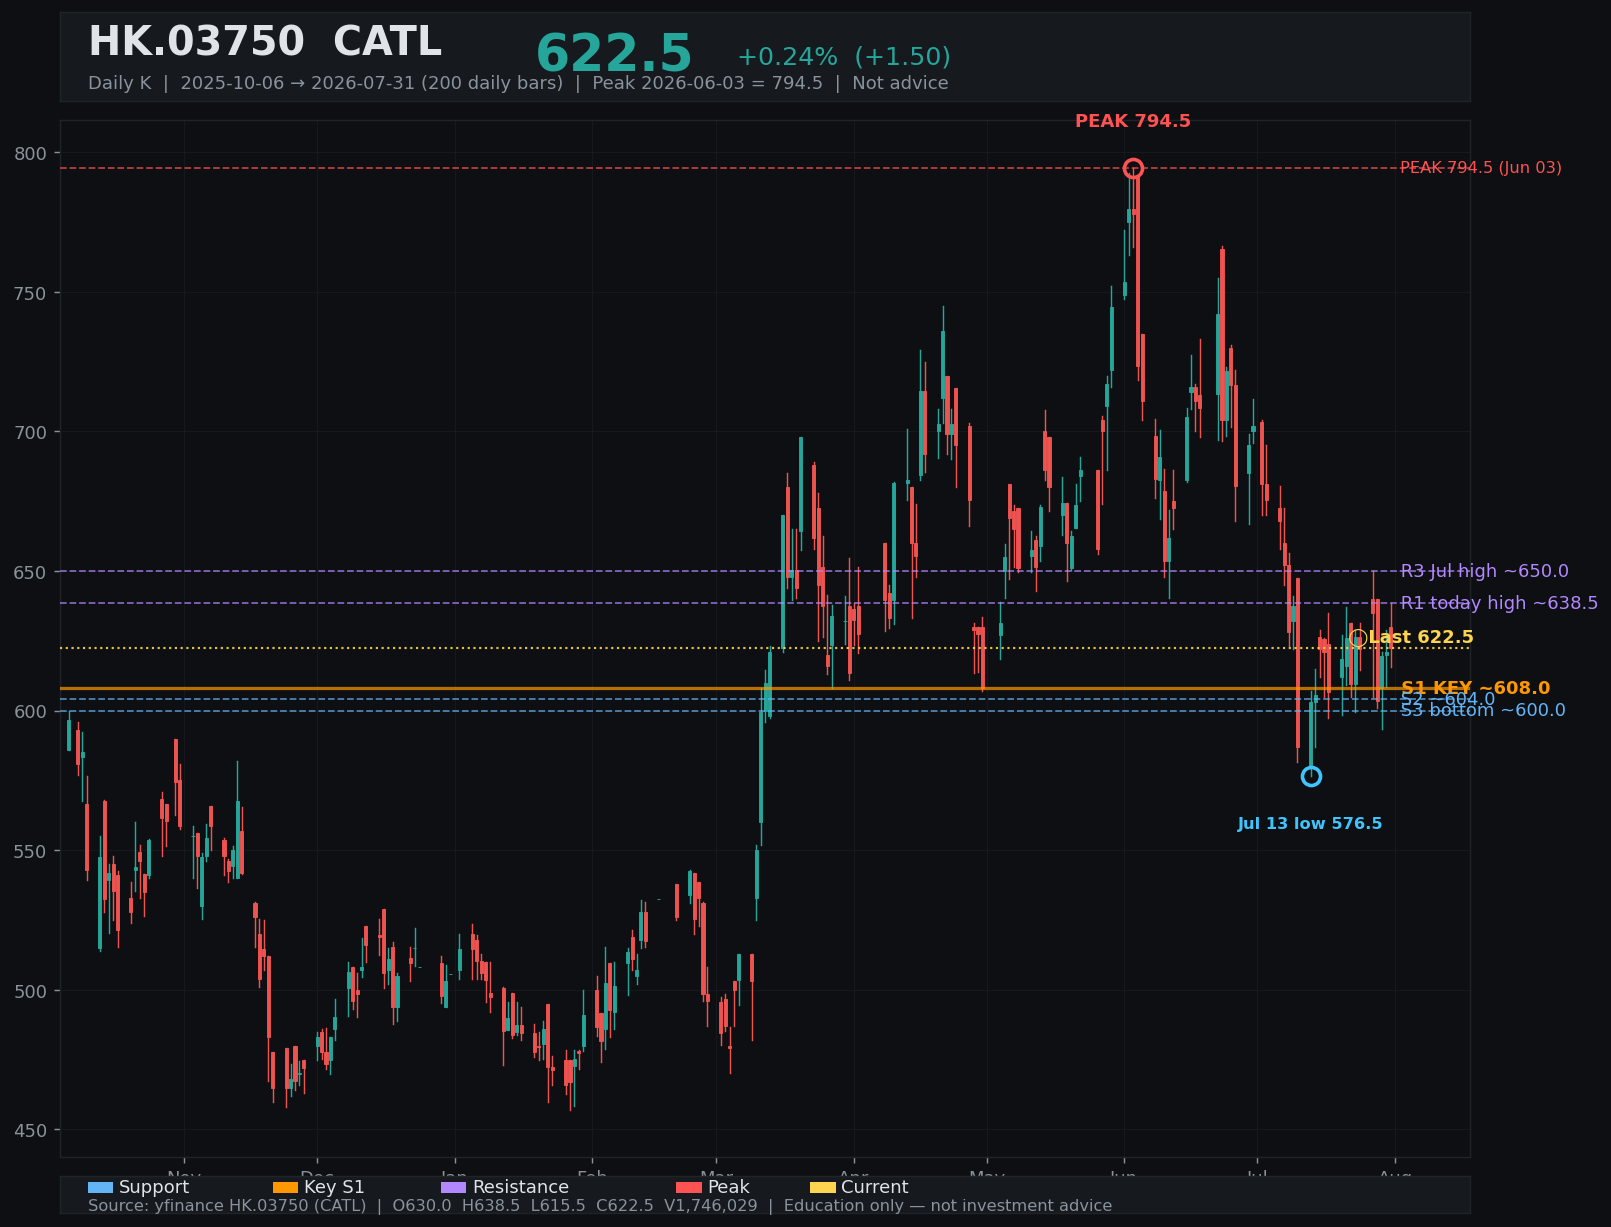
Task: Click the yellow Current legend swatch
Action: 823,1188
